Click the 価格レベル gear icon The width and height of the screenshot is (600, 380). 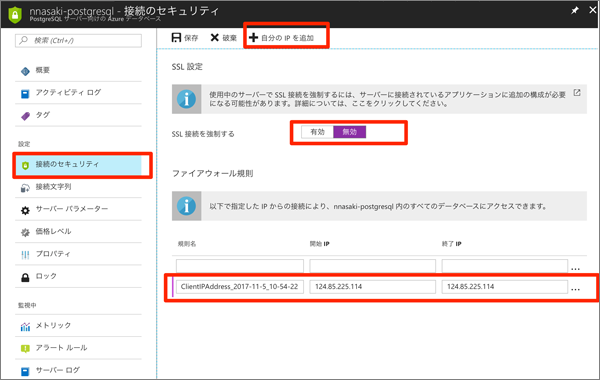coord(25,232)
